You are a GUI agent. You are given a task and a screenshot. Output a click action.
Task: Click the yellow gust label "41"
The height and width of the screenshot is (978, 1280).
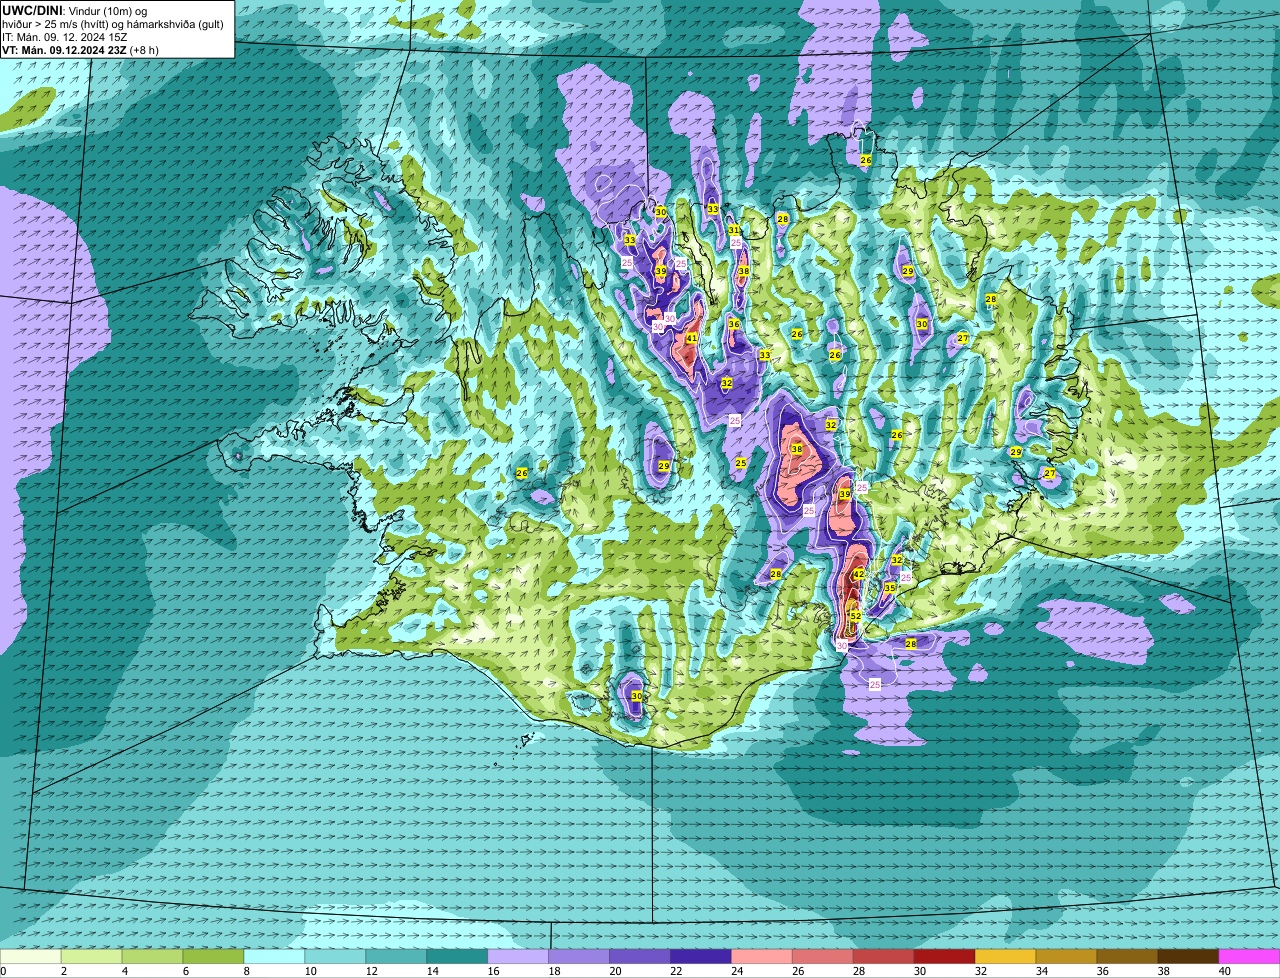pyautogui.click(x=691, y=338)
